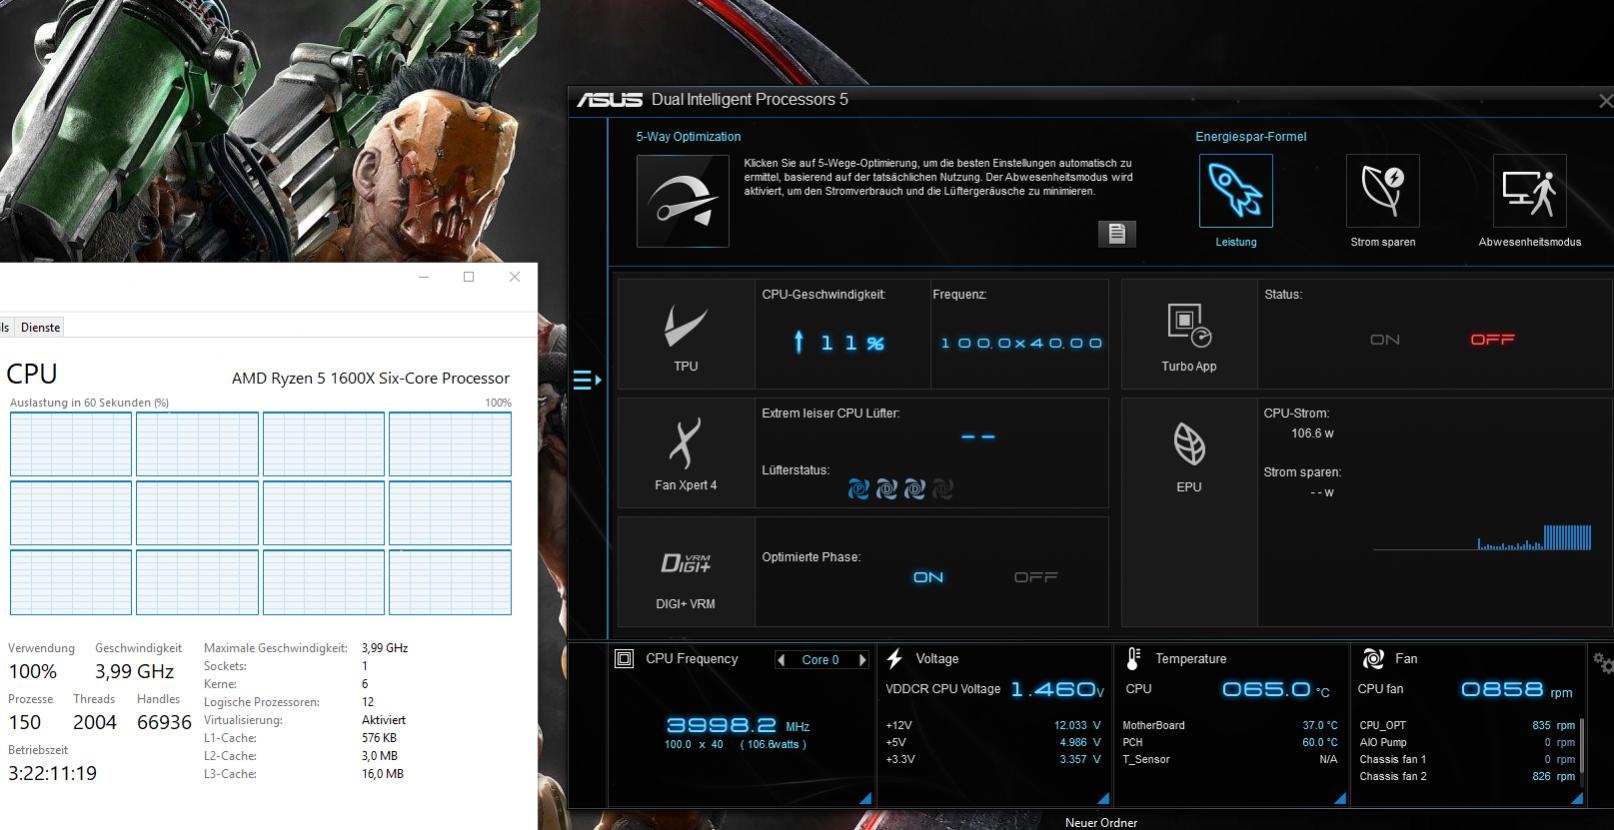Click the Prozesse count 150
1614x830 pixels.
pos(25,722)
